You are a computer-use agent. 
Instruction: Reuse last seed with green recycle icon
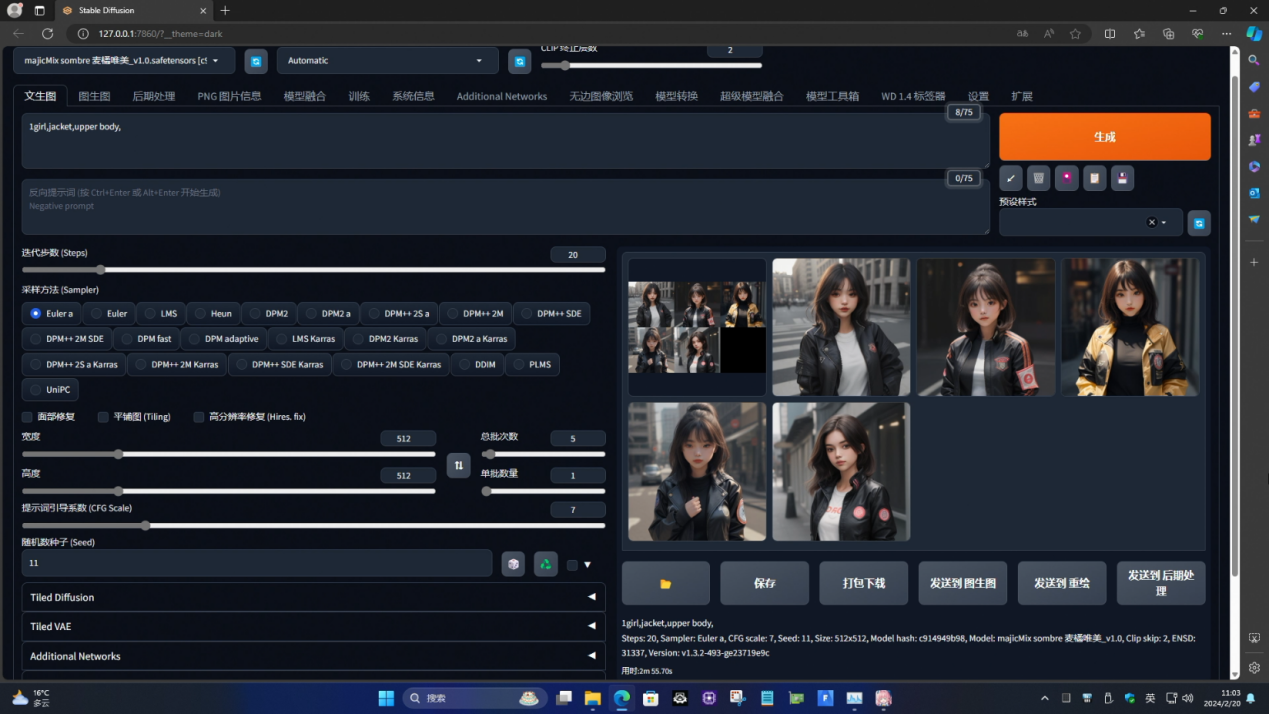click(x=545, y=564)
